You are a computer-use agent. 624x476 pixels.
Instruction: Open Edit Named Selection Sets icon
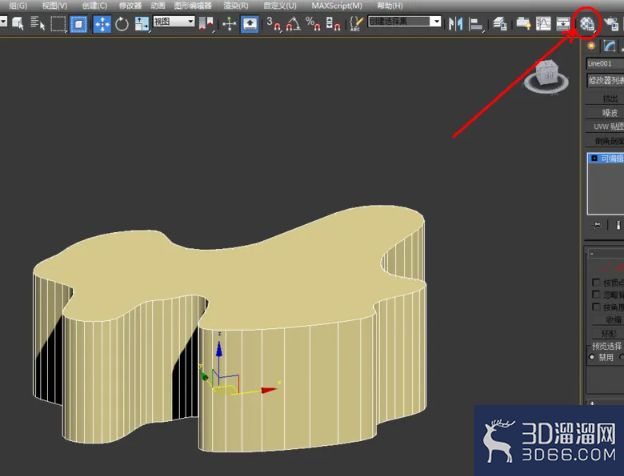(356, 24)
